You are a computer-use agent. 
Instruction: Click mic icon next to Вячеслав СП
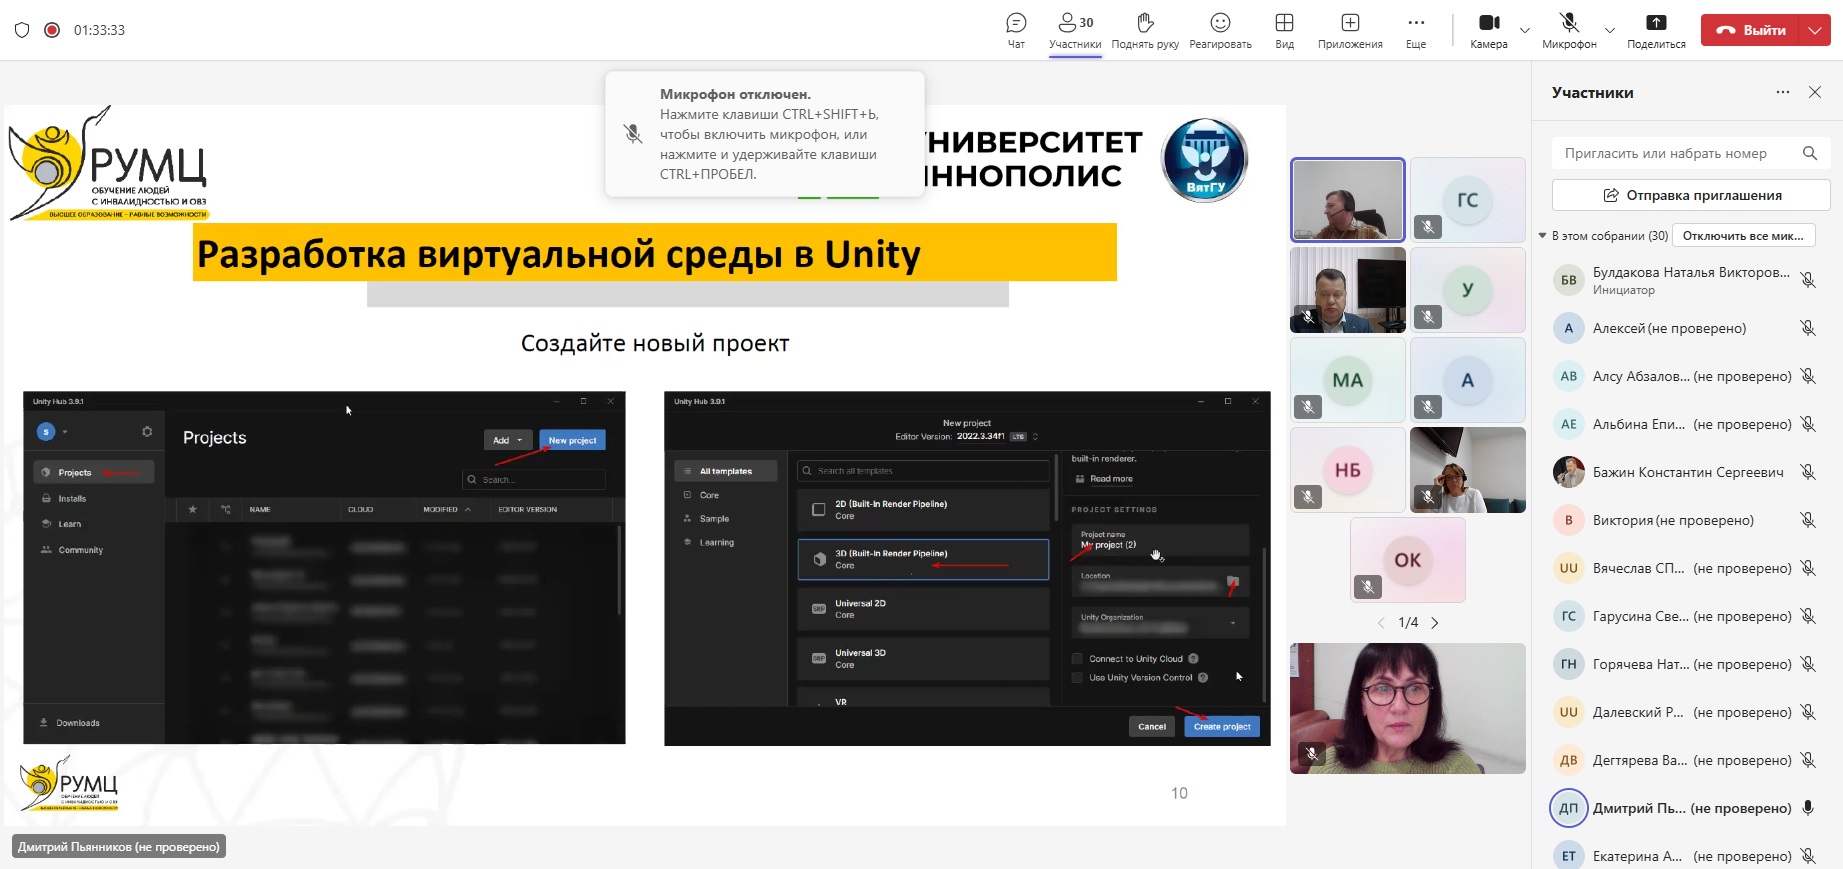[x=1808, y=568]
